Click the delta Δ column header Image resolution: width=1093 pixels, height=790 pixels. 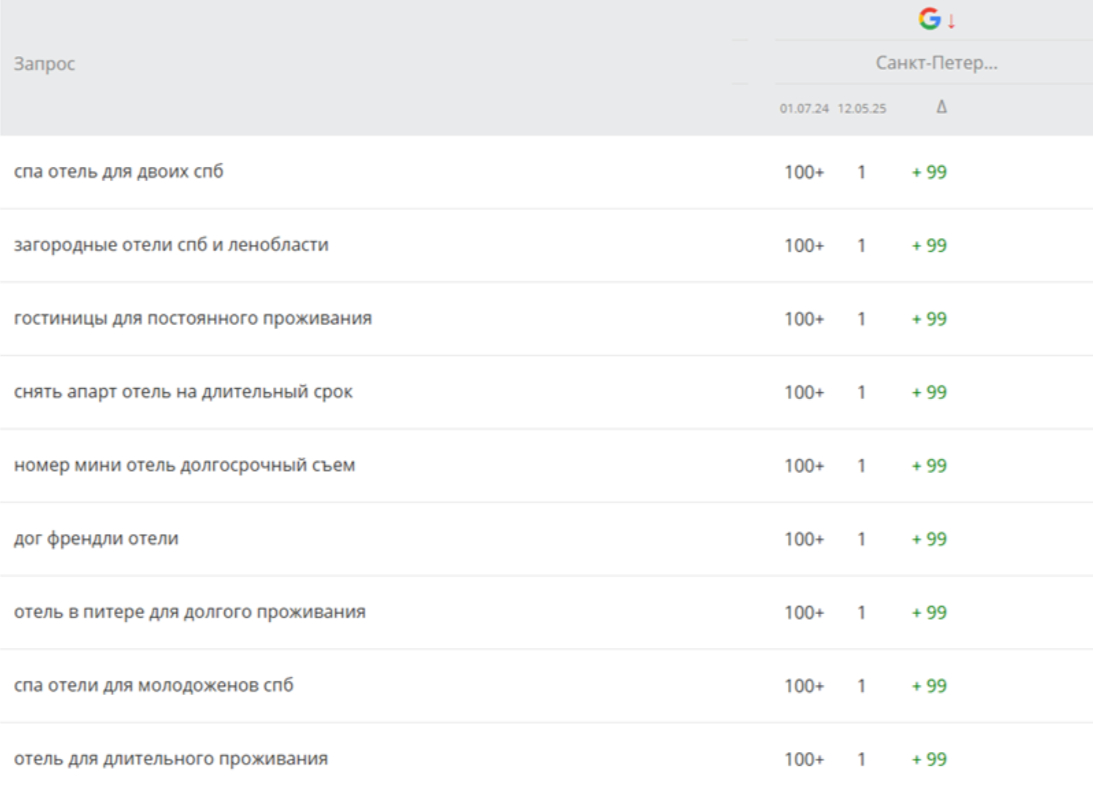941,107
